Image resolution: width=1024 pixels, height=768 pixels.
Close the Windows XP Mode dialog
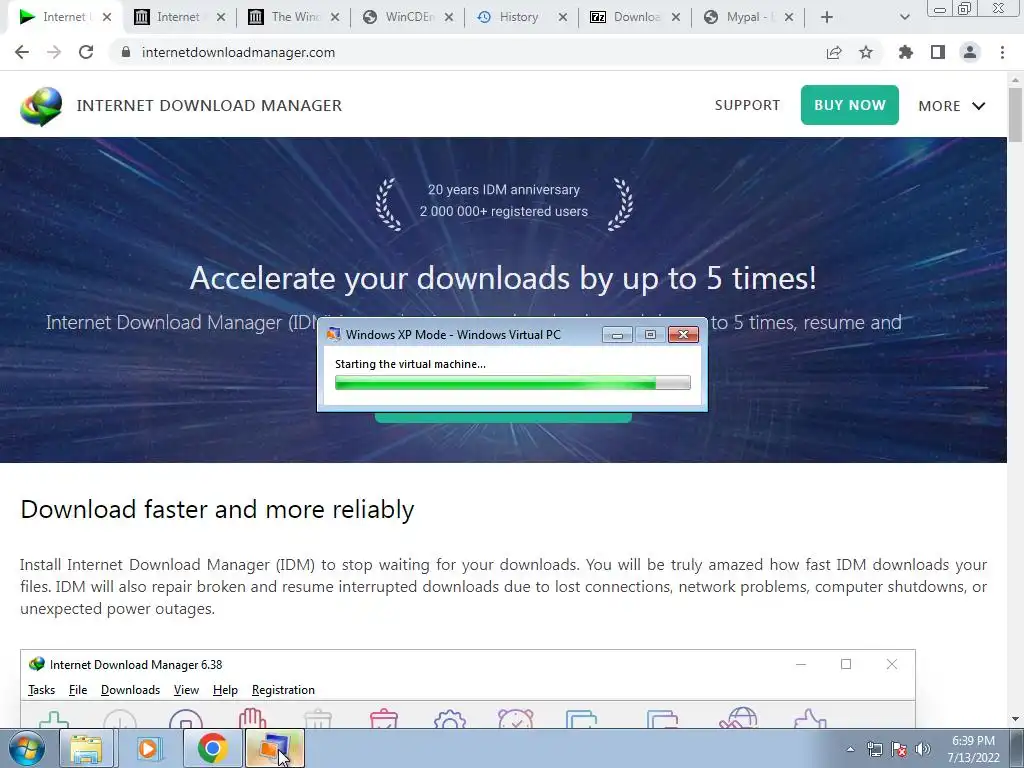point(683,335)
